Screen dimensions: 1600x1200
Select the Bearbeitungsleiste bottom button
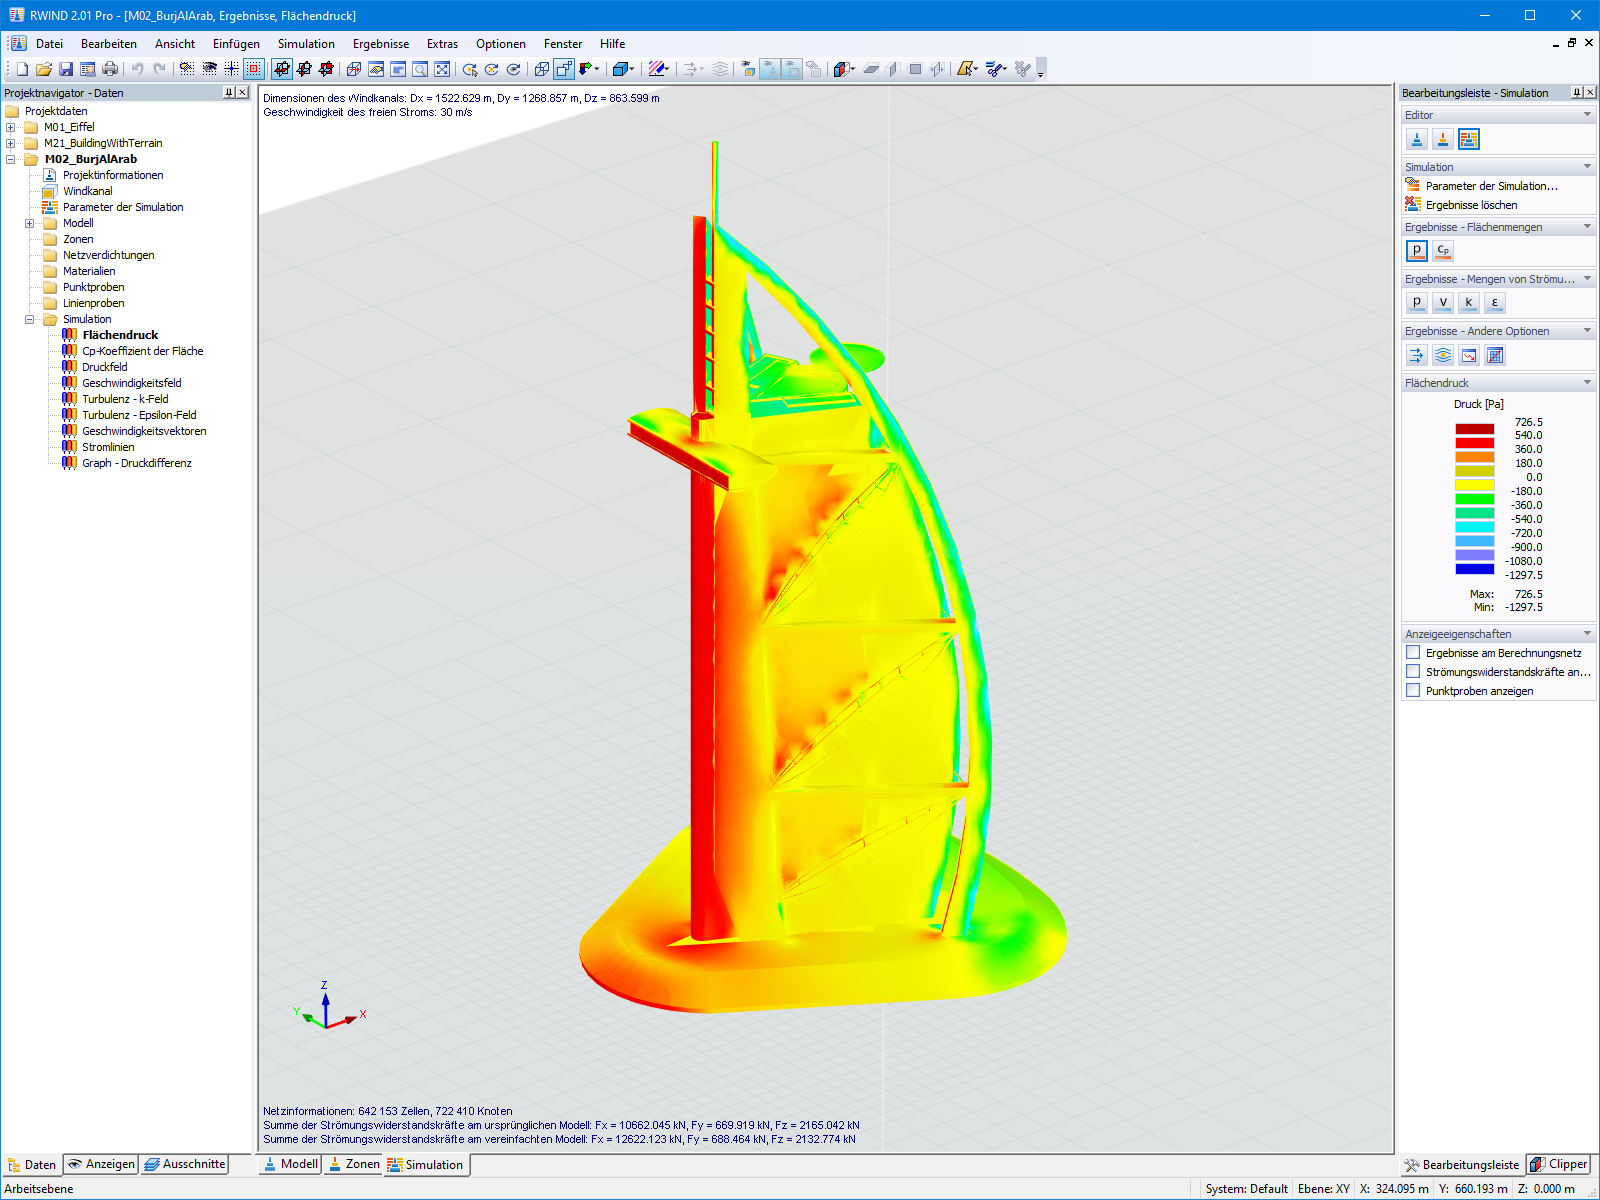tap(1462, 1164)
